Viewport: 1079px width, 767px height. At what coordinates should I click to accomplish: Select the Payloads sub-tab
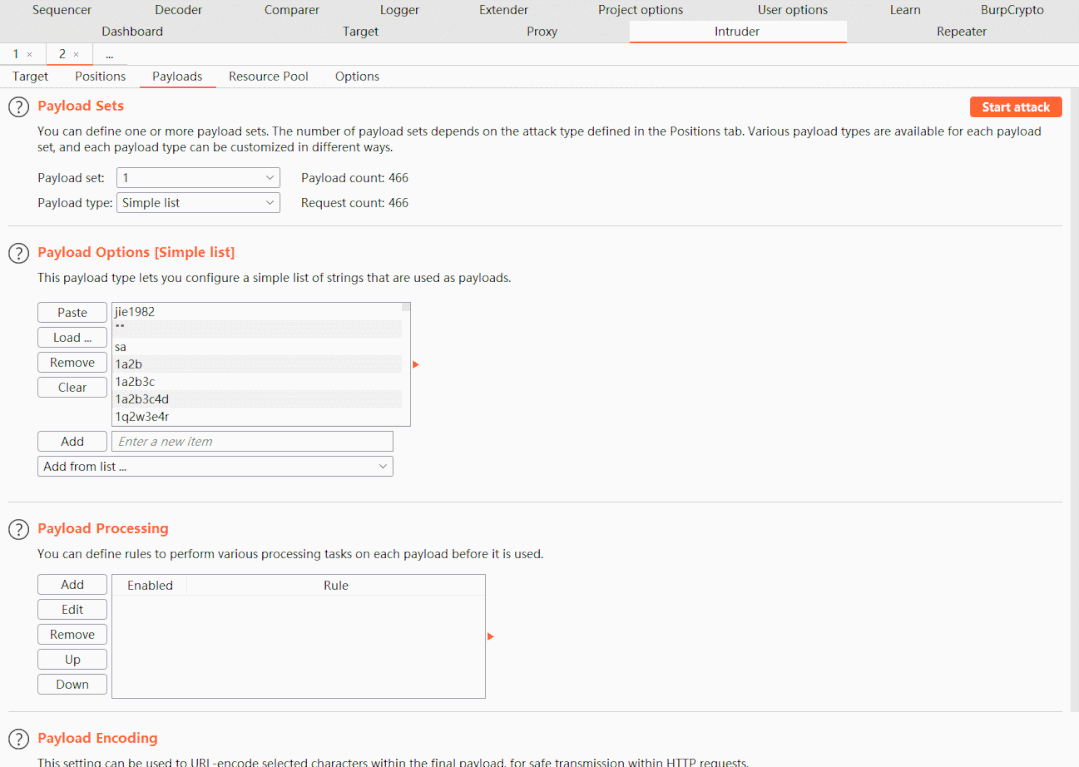tap(178, 76)
